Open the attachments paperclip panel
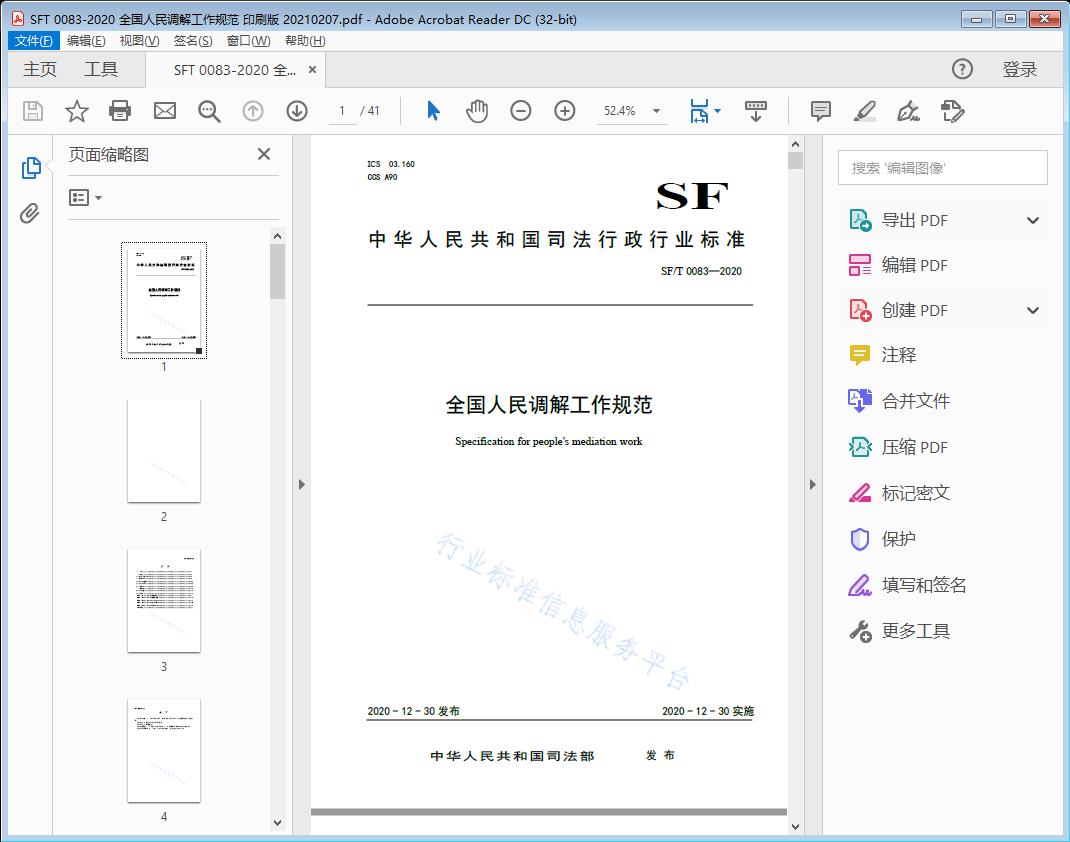Screen dimensions: 1070x842 point(29,210)
